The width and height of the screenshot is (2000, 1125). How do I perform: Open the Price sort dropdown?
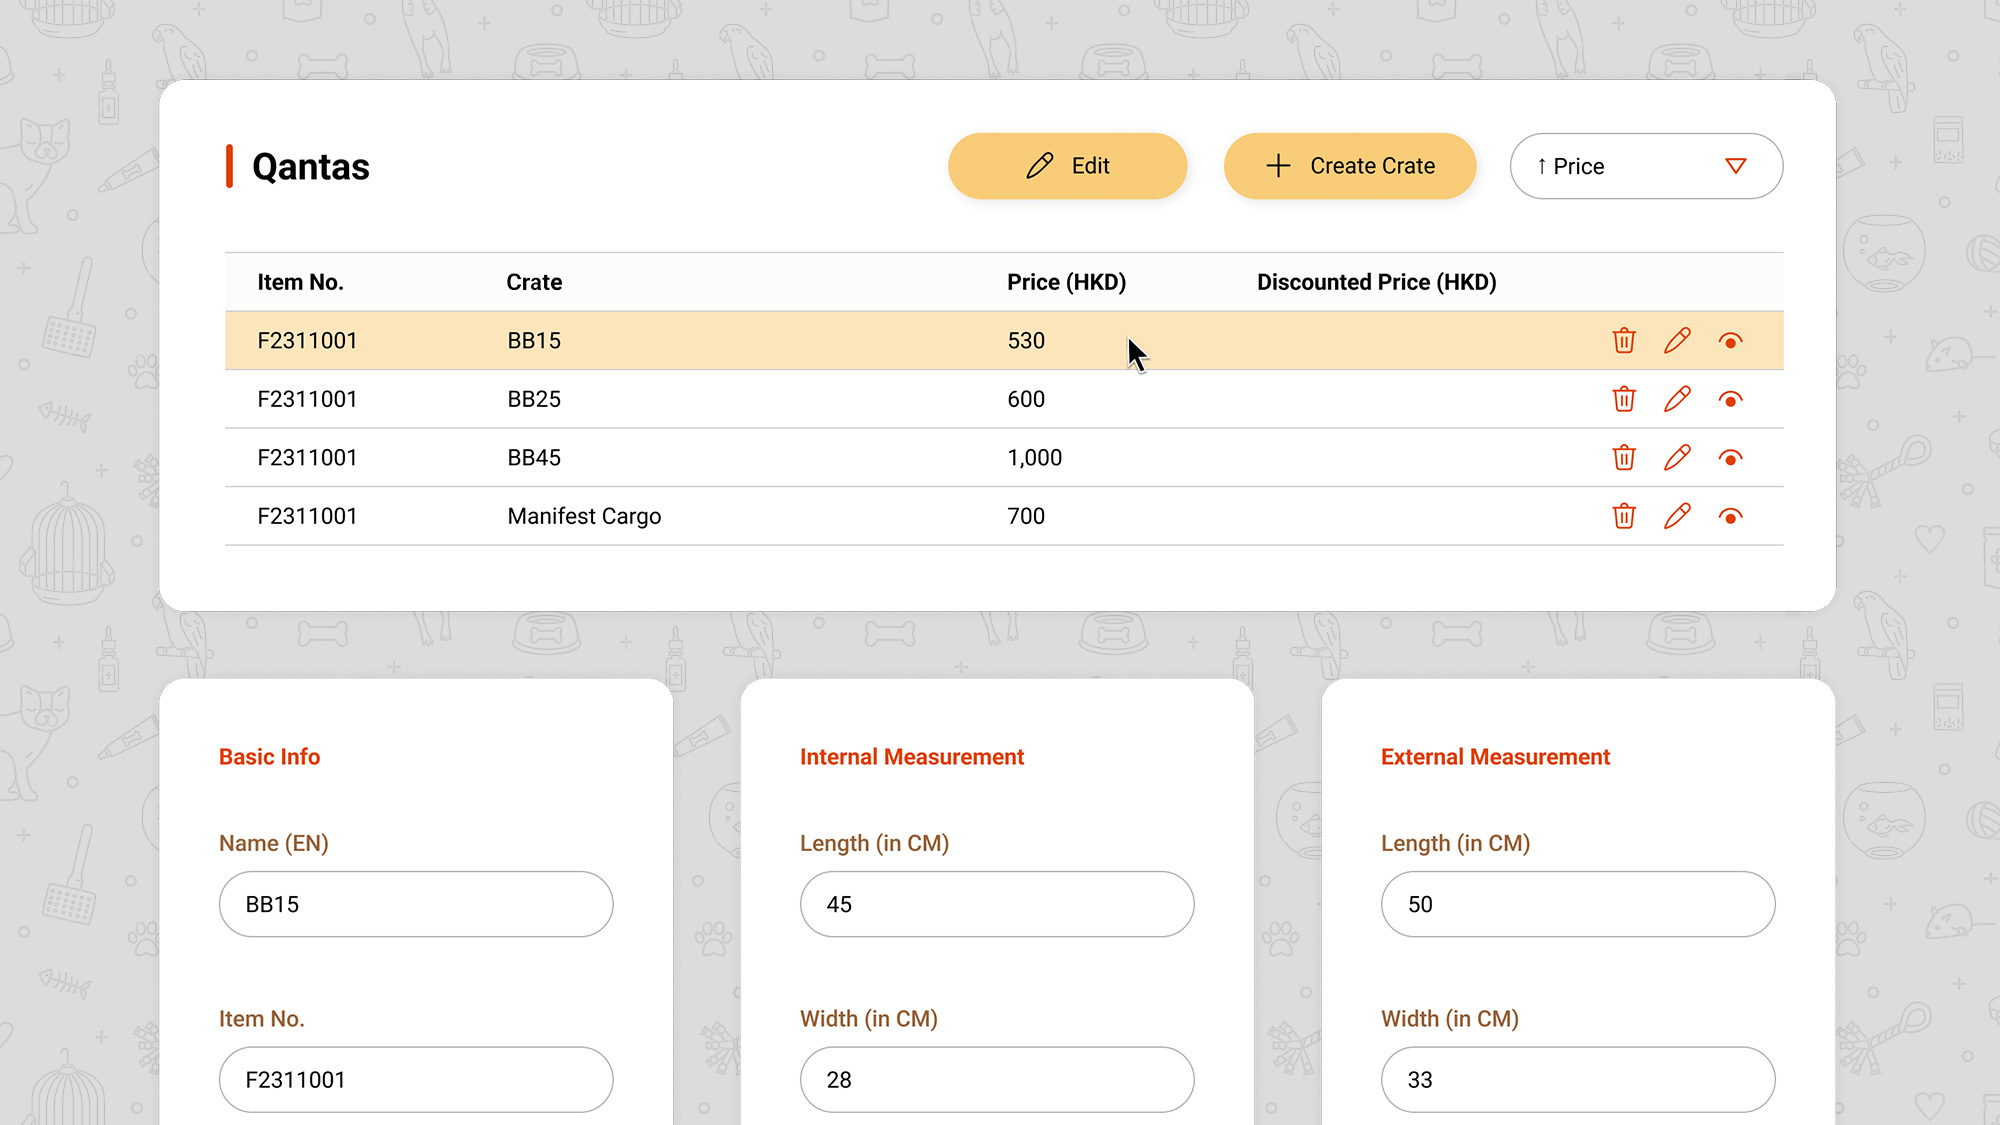click(x=1630, y=166)
